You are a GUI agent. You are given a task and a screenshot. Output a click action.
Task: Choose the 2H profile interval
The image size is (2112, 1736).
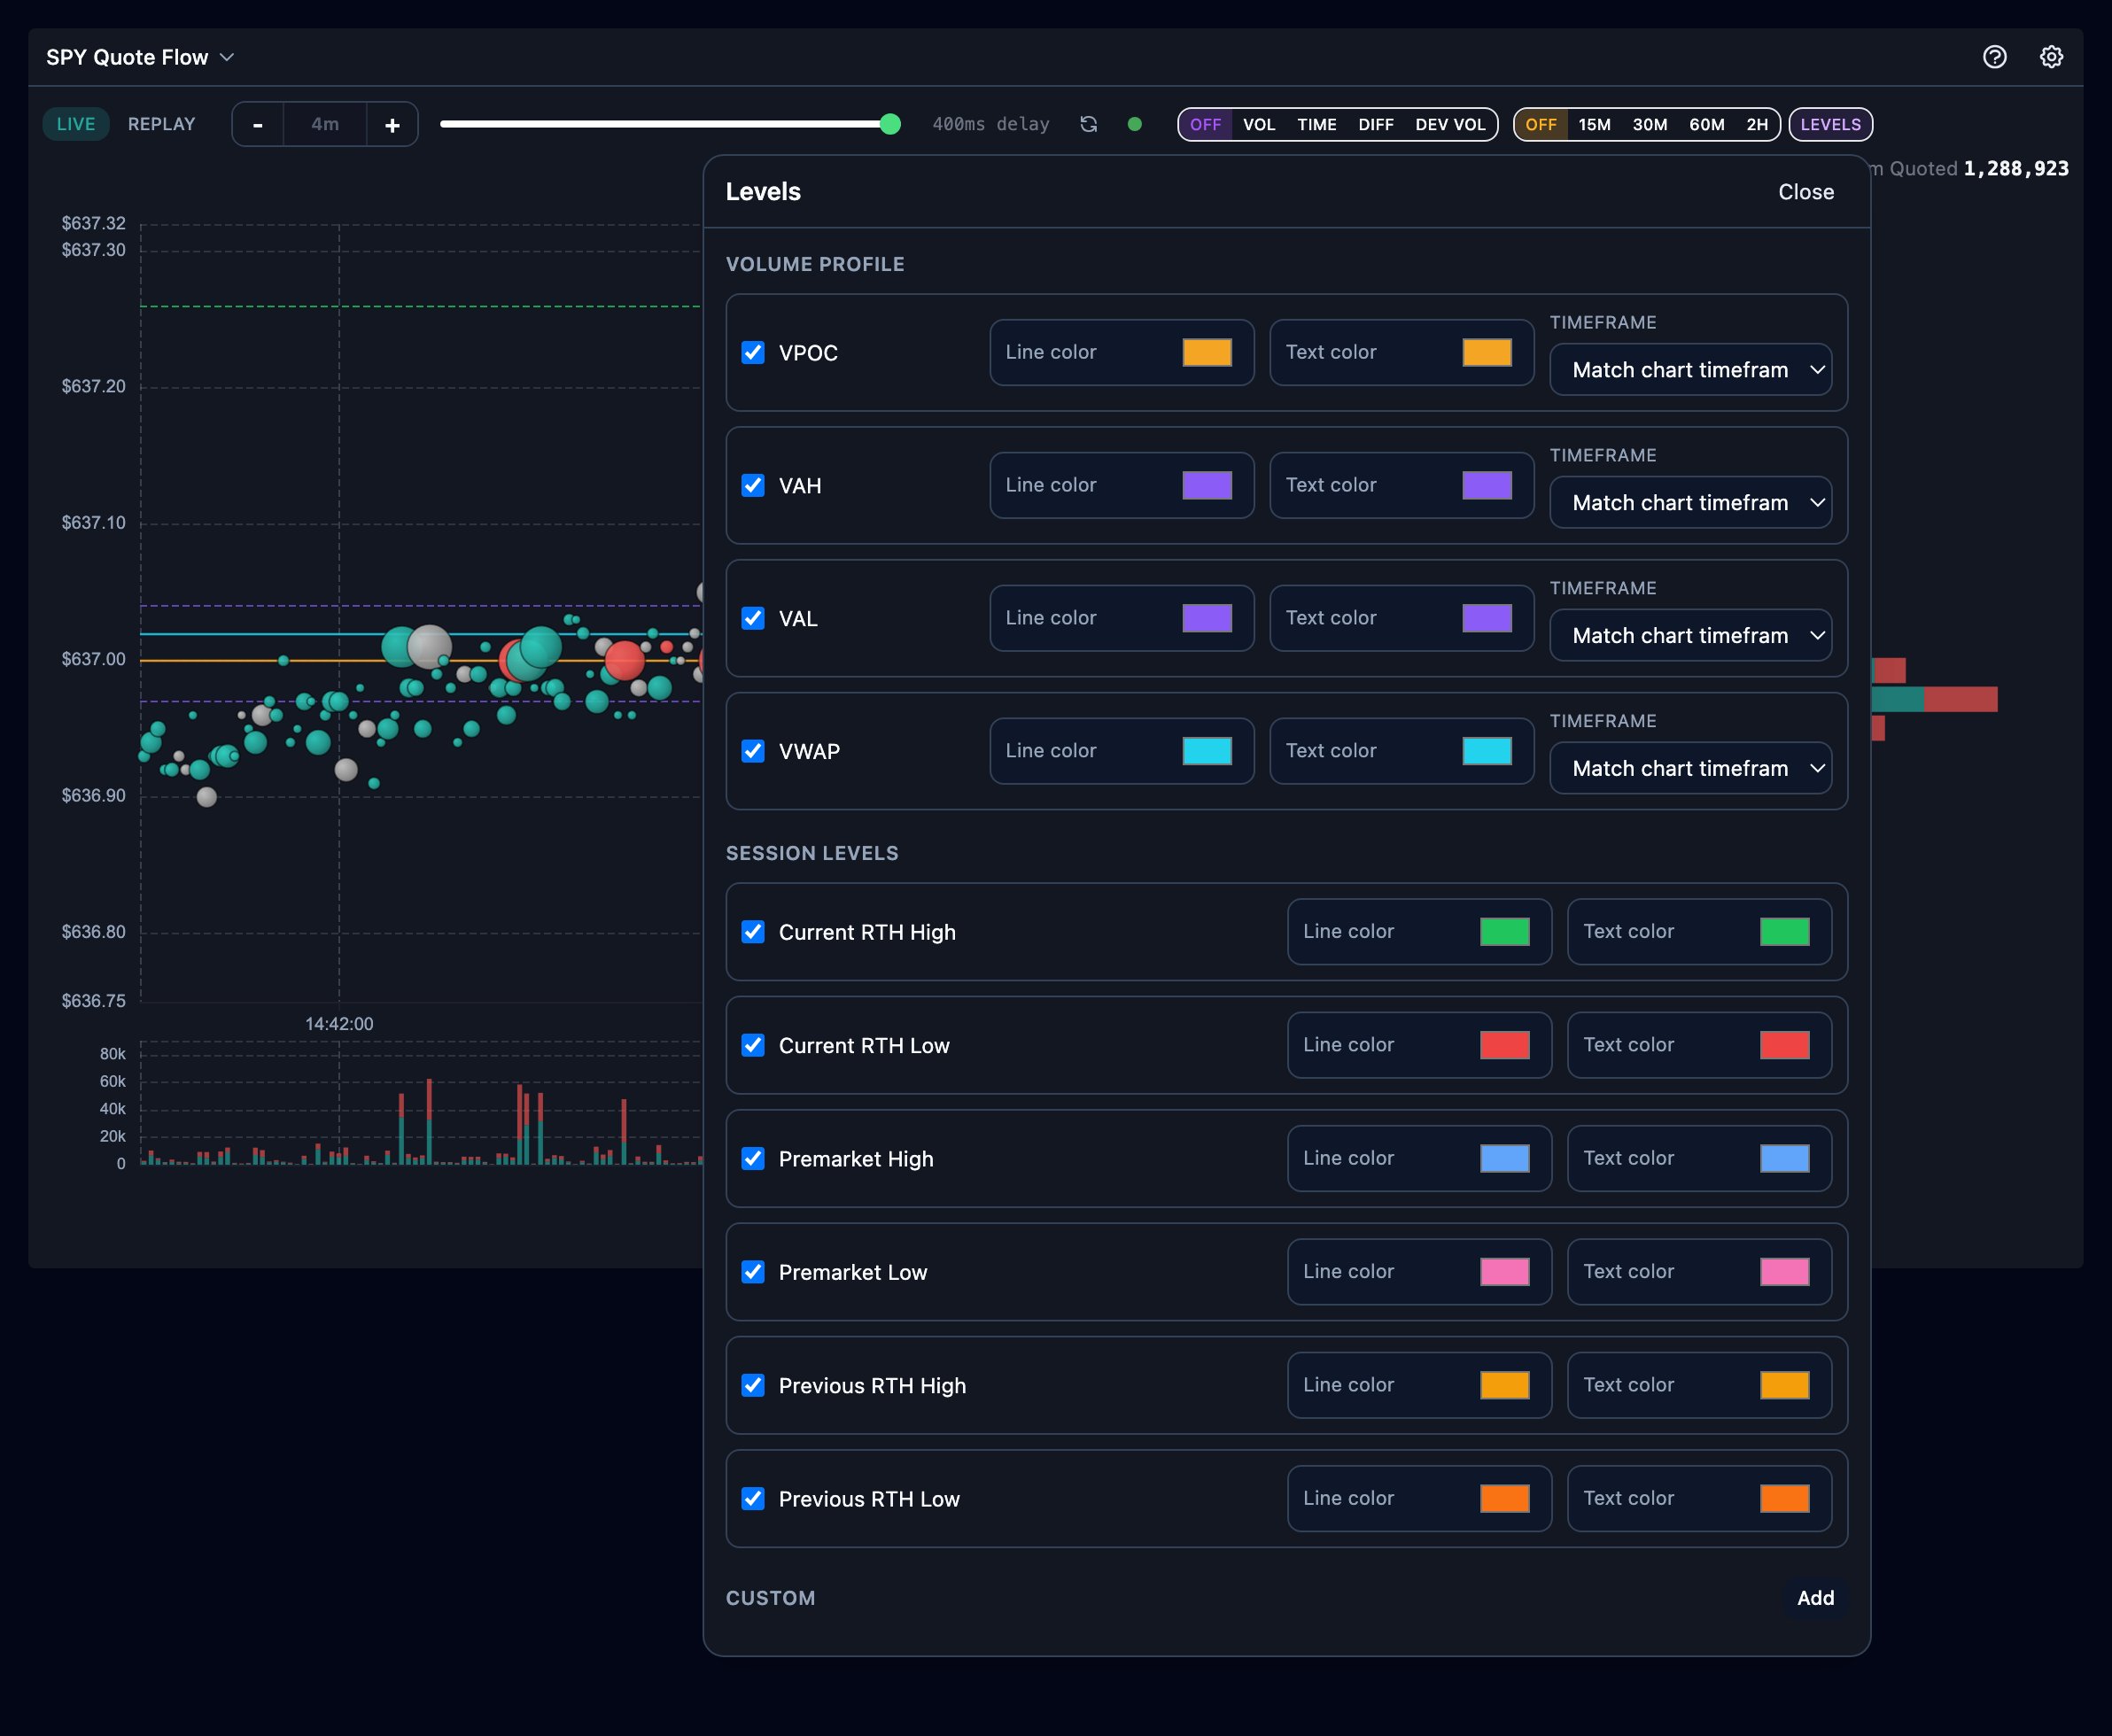pyautogui.click(x=1757, y=124)
